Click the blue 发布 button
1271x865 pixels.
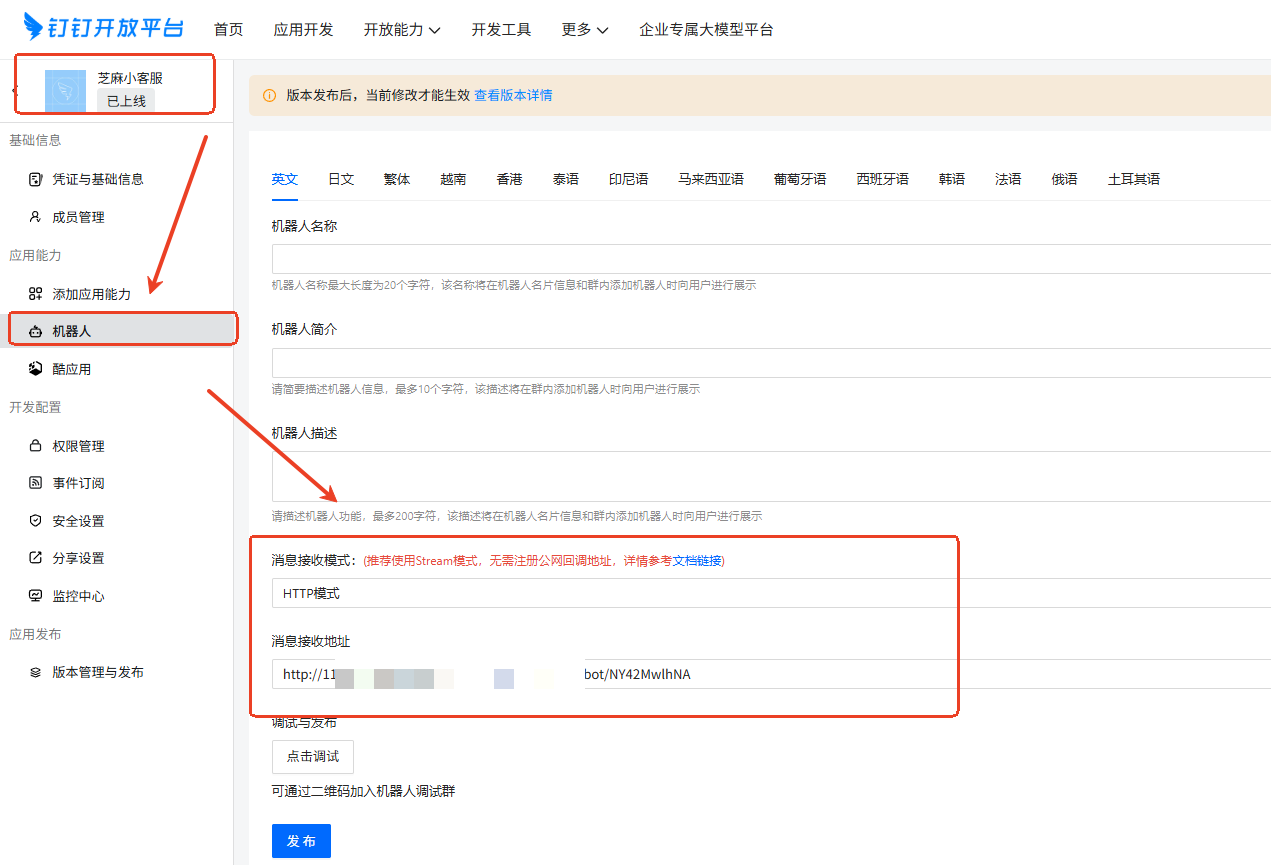pyautogui.click(x=301, y=841)
